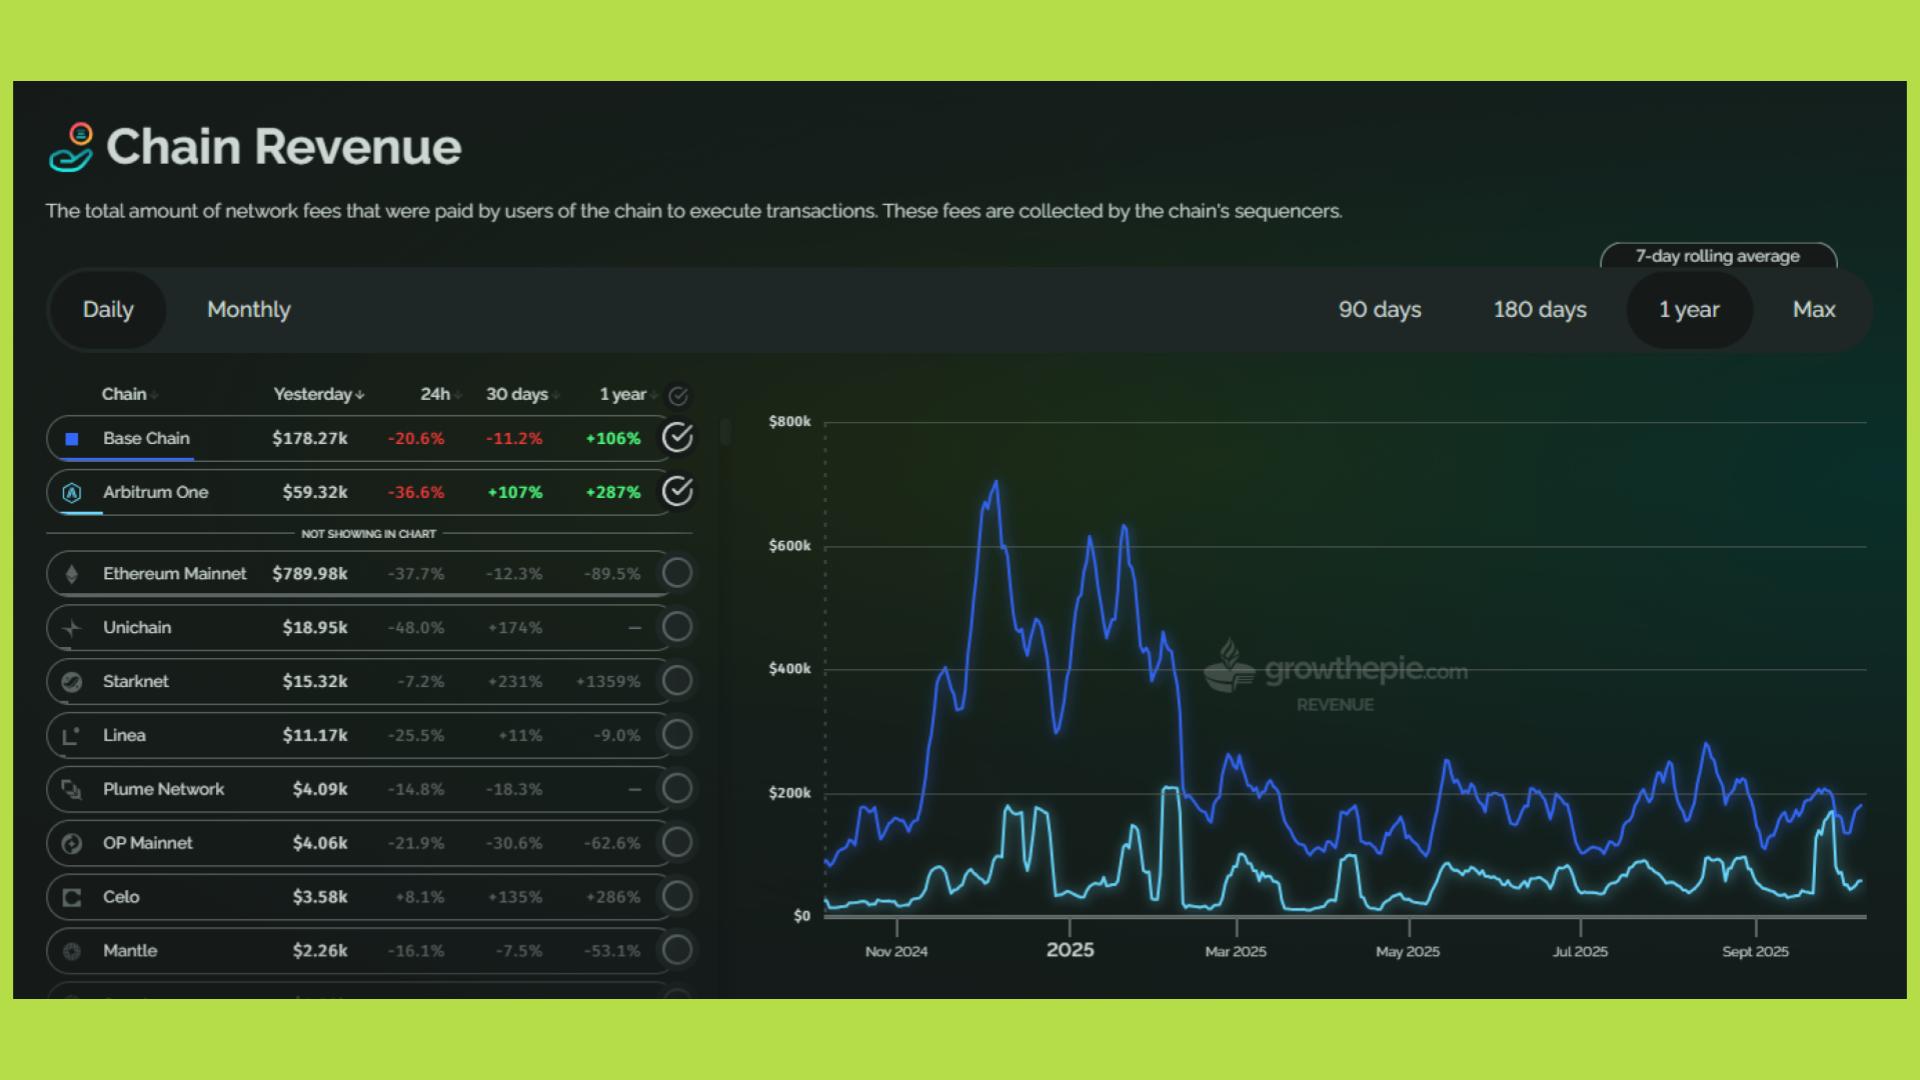Click the Chain Revenue hand-coin icon
Viewport: 1920px width, 1080px height.
point(71,147)
